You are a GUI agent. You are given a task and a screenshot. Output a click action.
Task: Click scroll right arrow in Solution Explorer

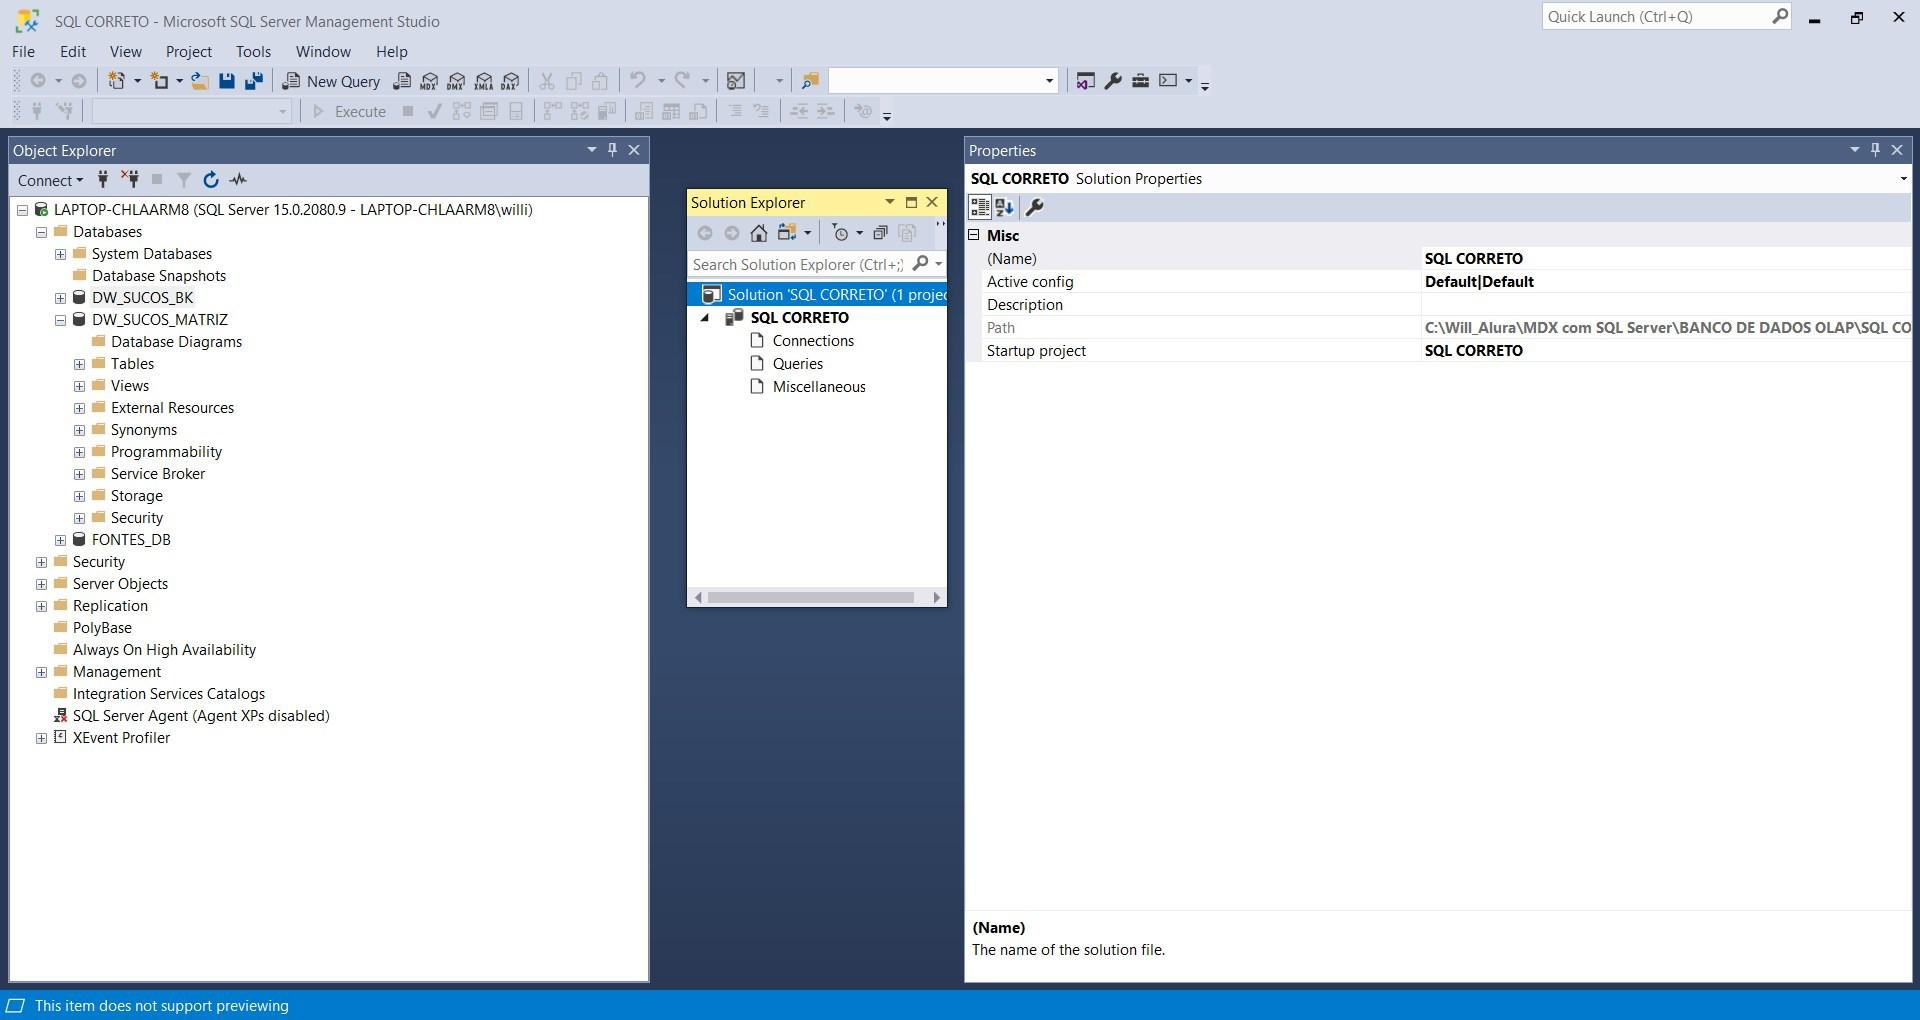(936, 598)
